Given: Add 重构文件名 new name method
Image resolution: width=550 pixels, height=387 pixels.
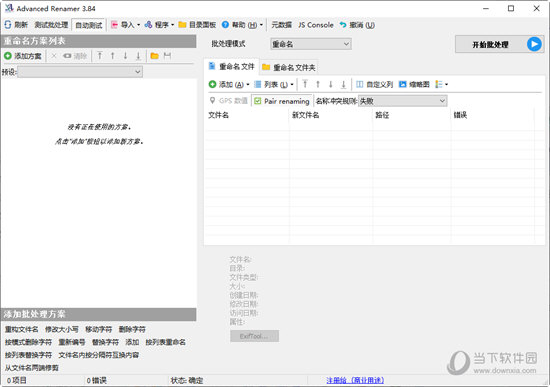Looking at the screenshot, I should click(x=21, y=329).
